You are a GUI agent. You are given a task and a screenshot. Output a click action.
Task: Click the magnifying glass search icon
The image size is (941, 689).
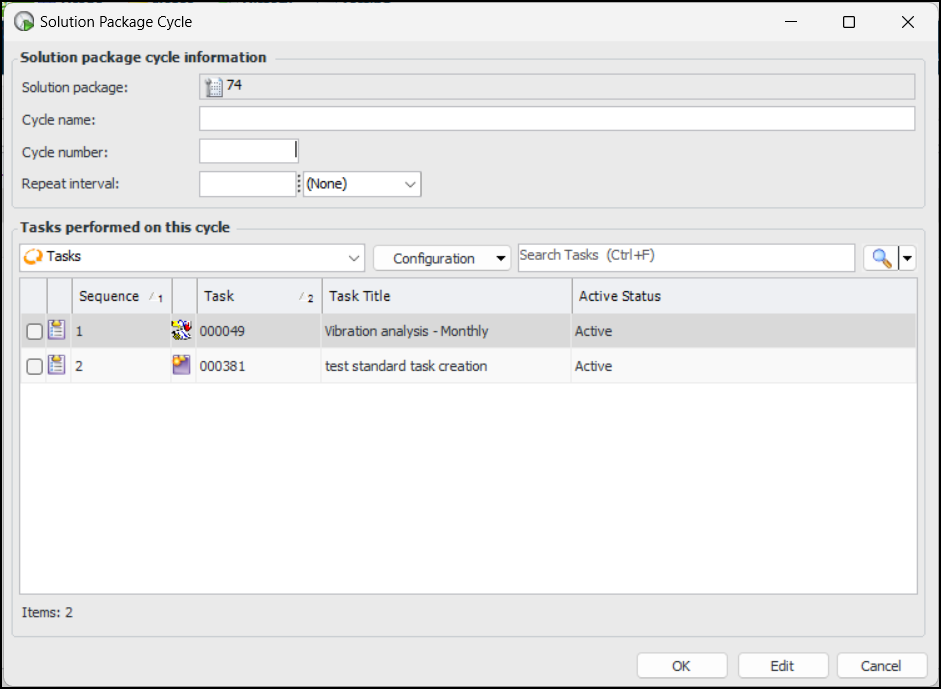[x=881, y=258]
